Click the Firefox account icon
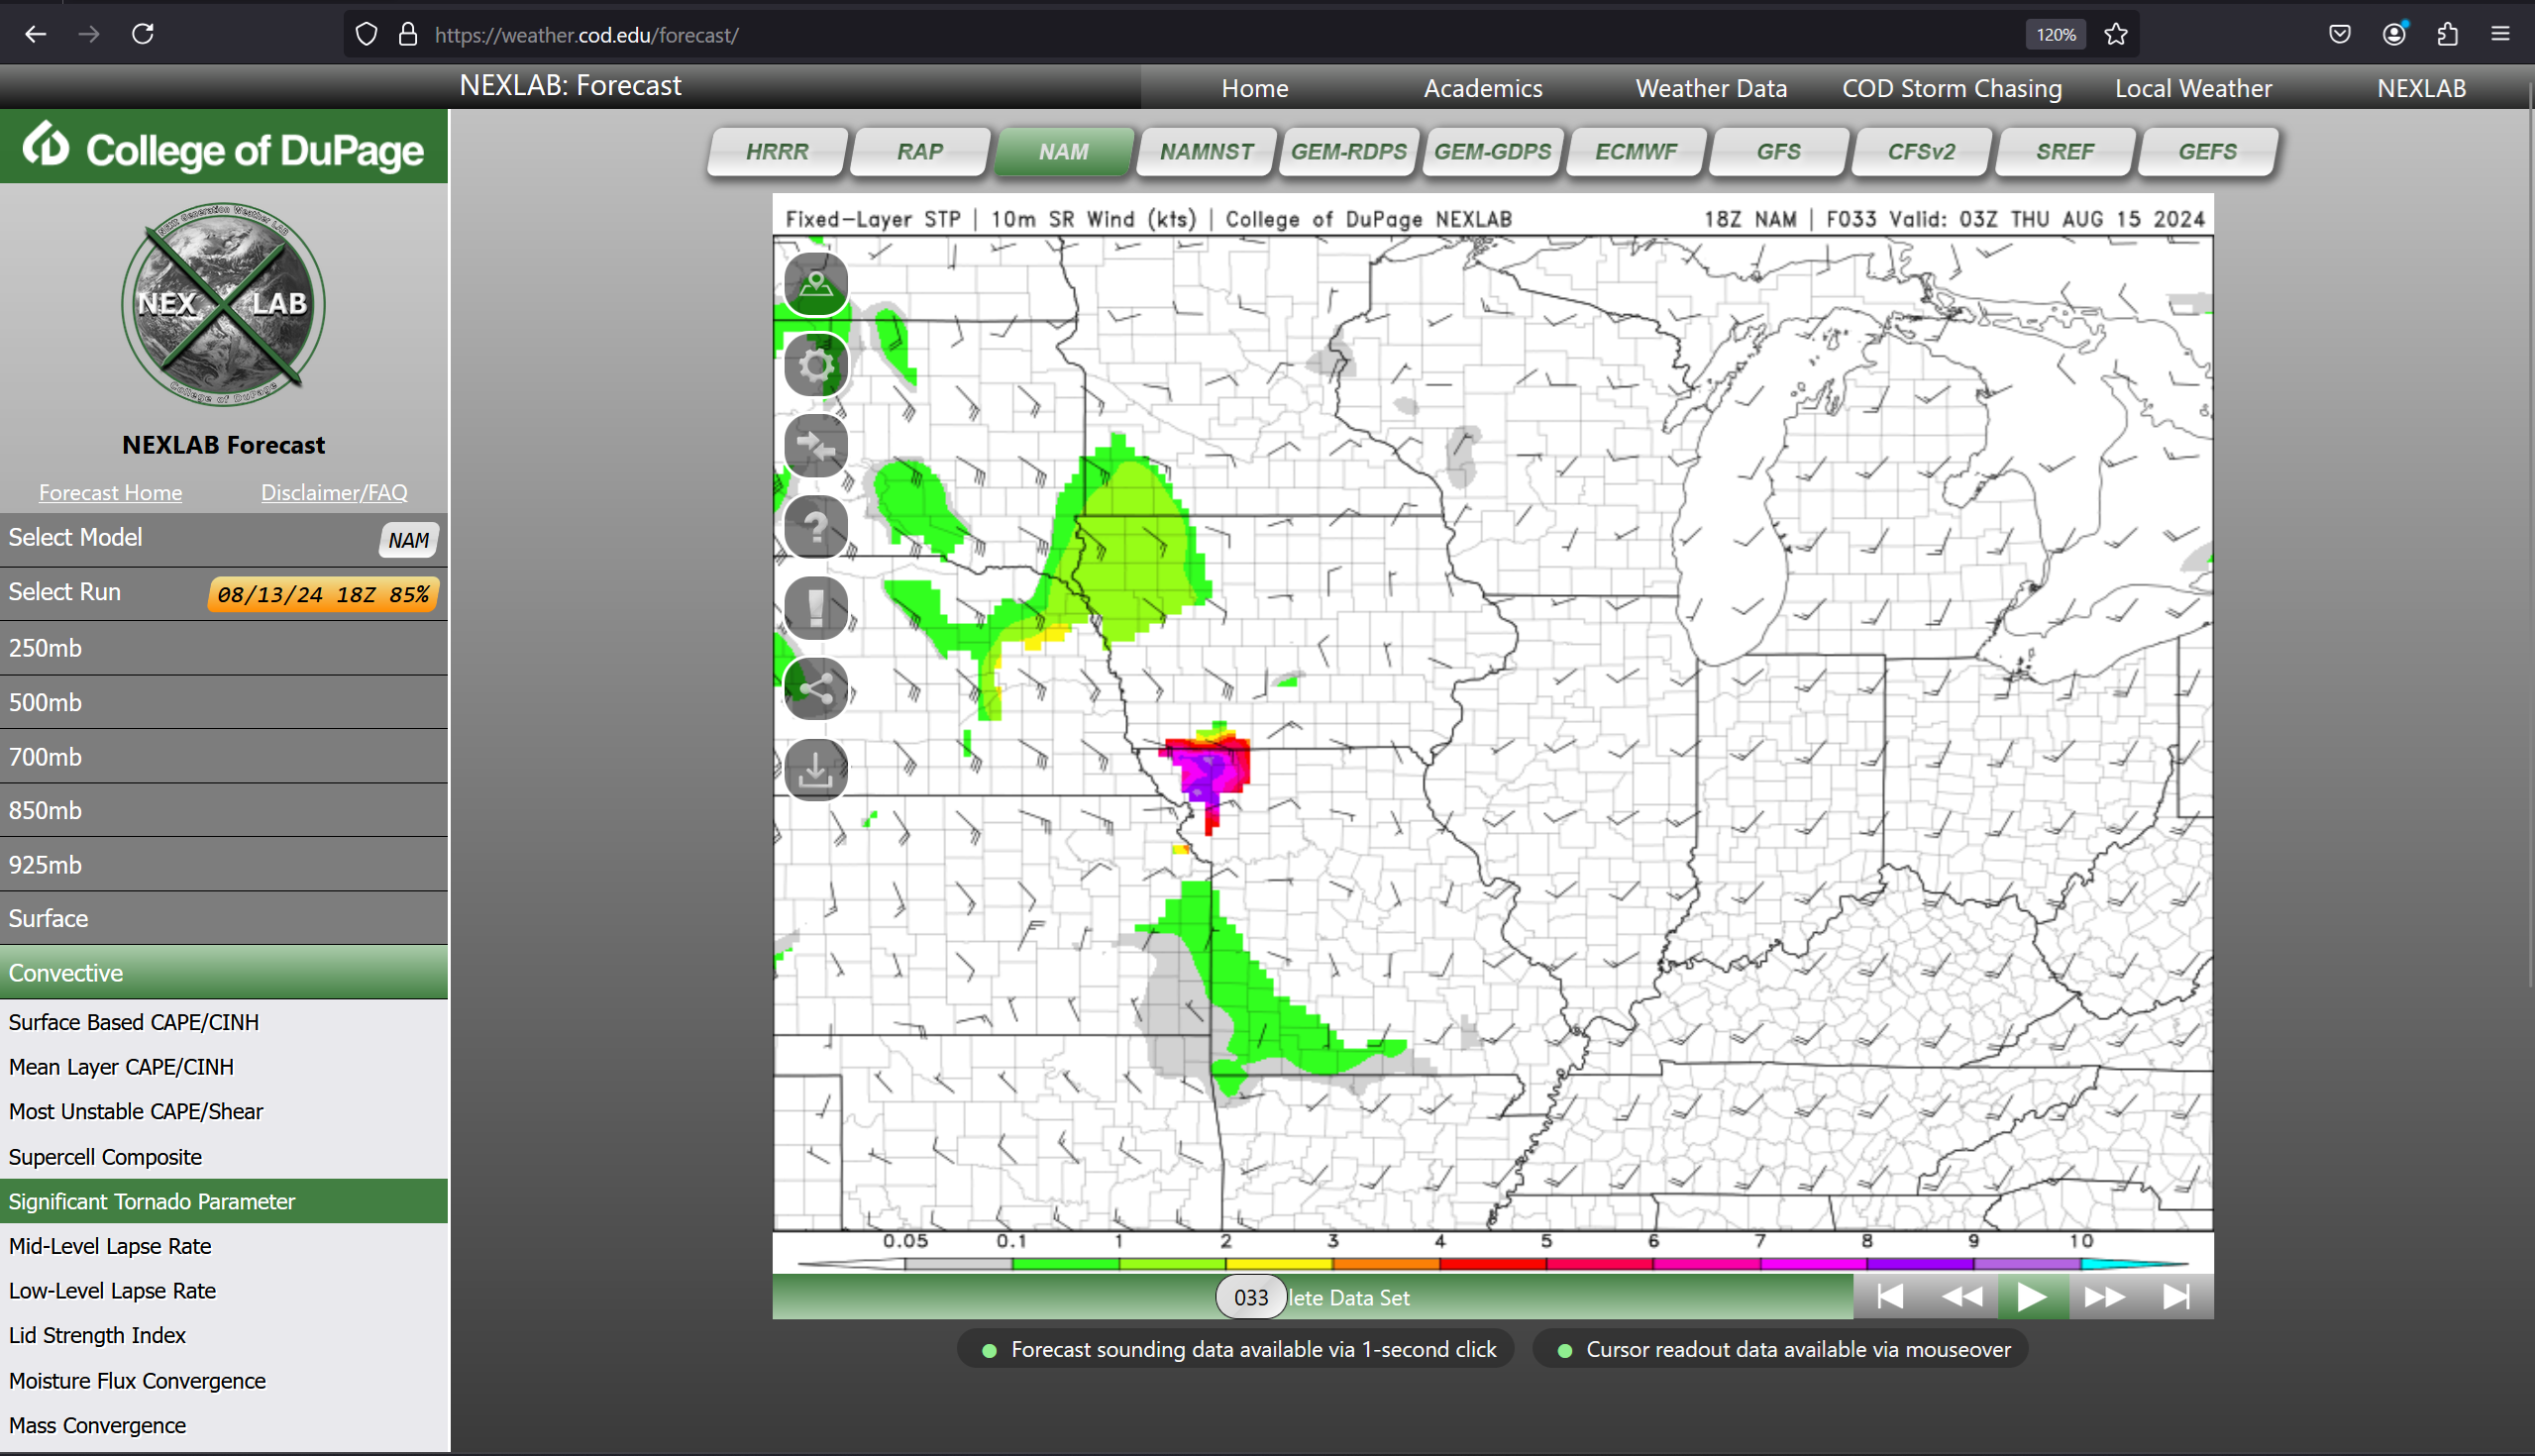 pyautogui.click(x=2394, y=34)
